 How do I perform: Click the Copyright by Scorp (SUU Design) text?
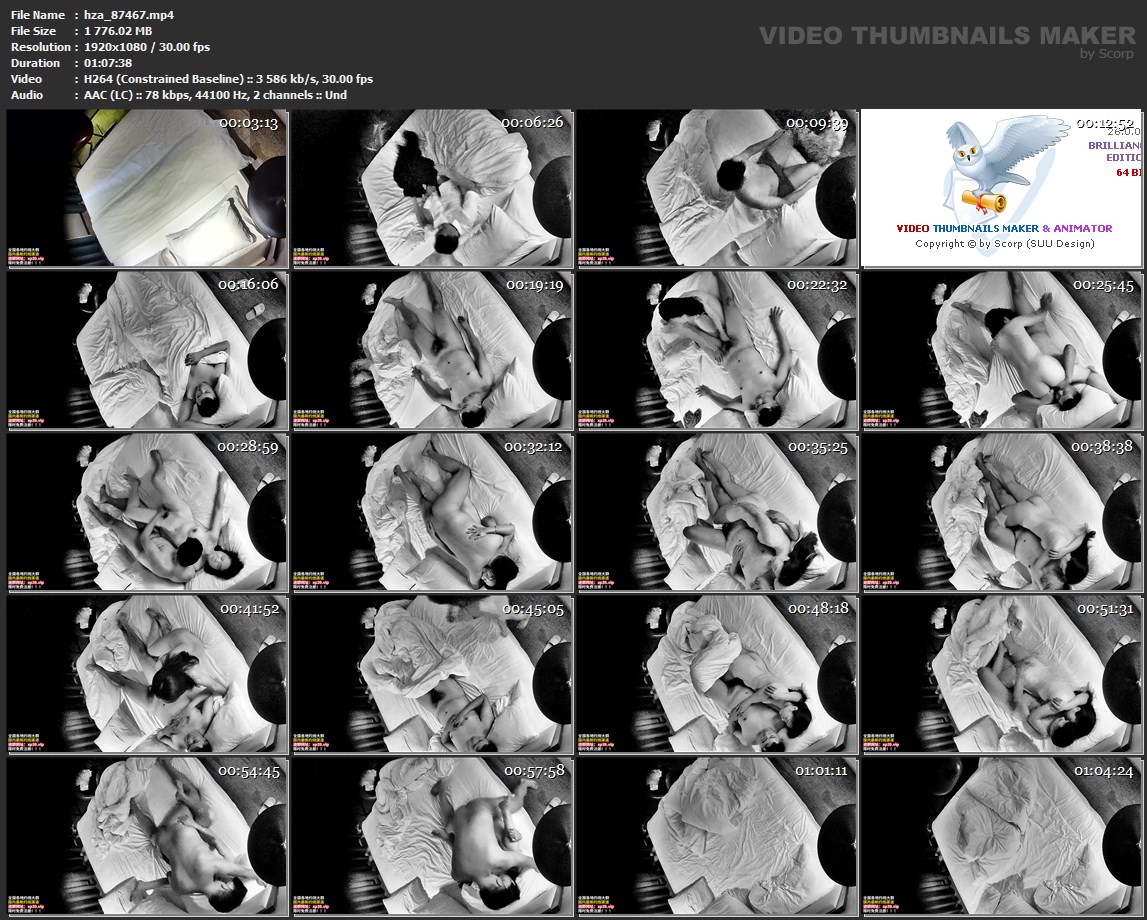(x=1004, y=244)
